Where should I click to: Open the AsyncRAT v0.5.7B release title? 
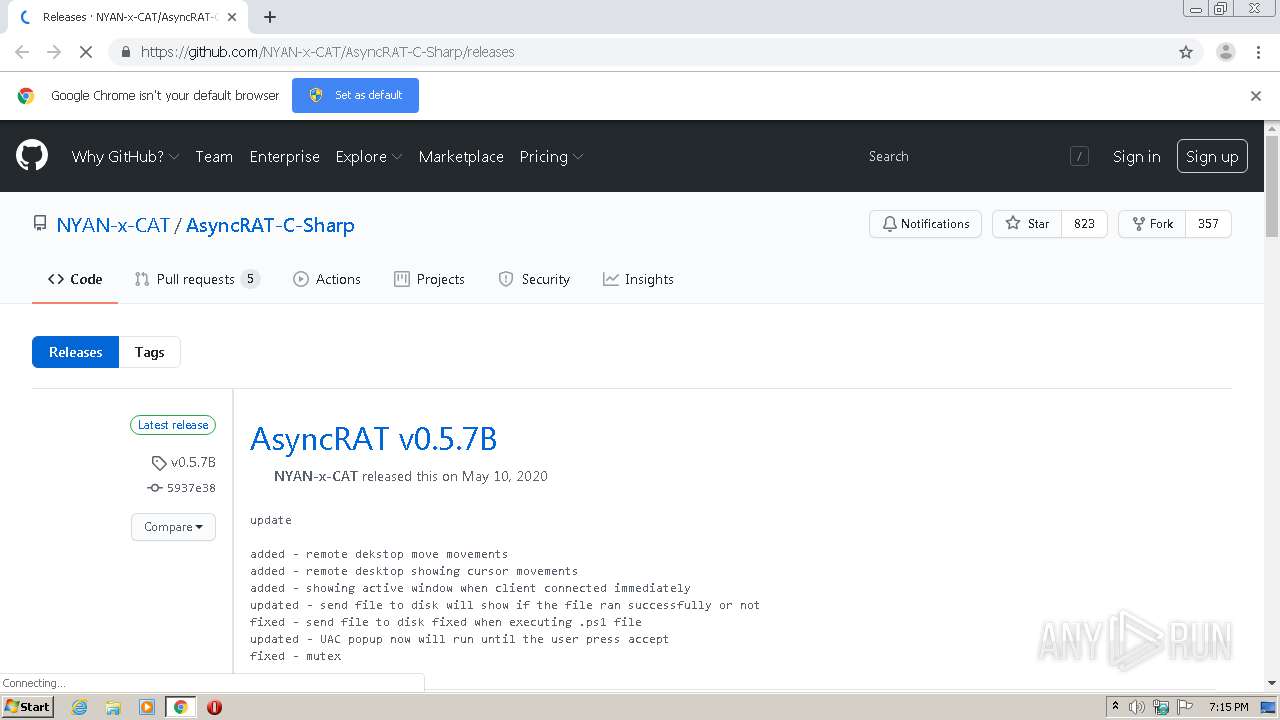click(x=373, y=439)
